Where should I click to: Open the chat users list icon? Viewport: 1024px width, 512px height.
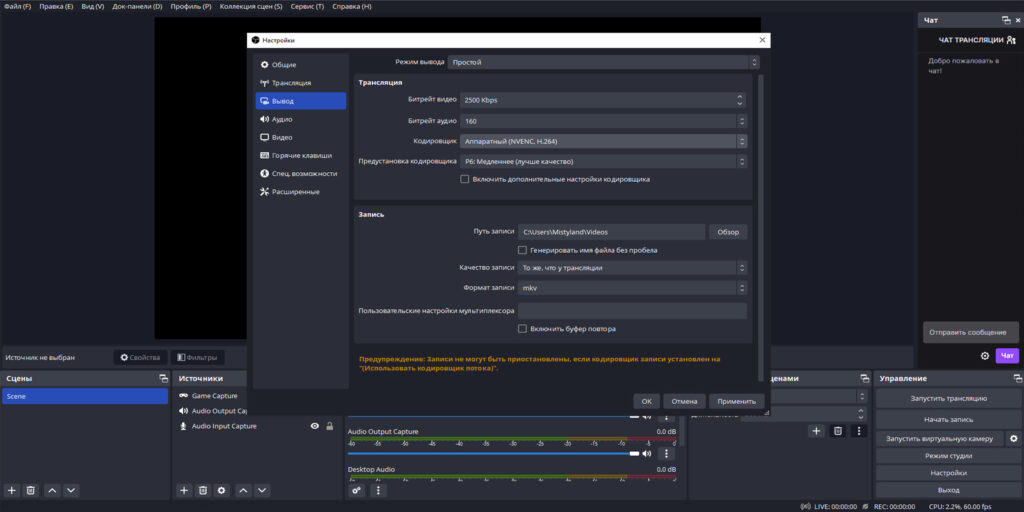pyautogui.click(x=1011, y=40)
